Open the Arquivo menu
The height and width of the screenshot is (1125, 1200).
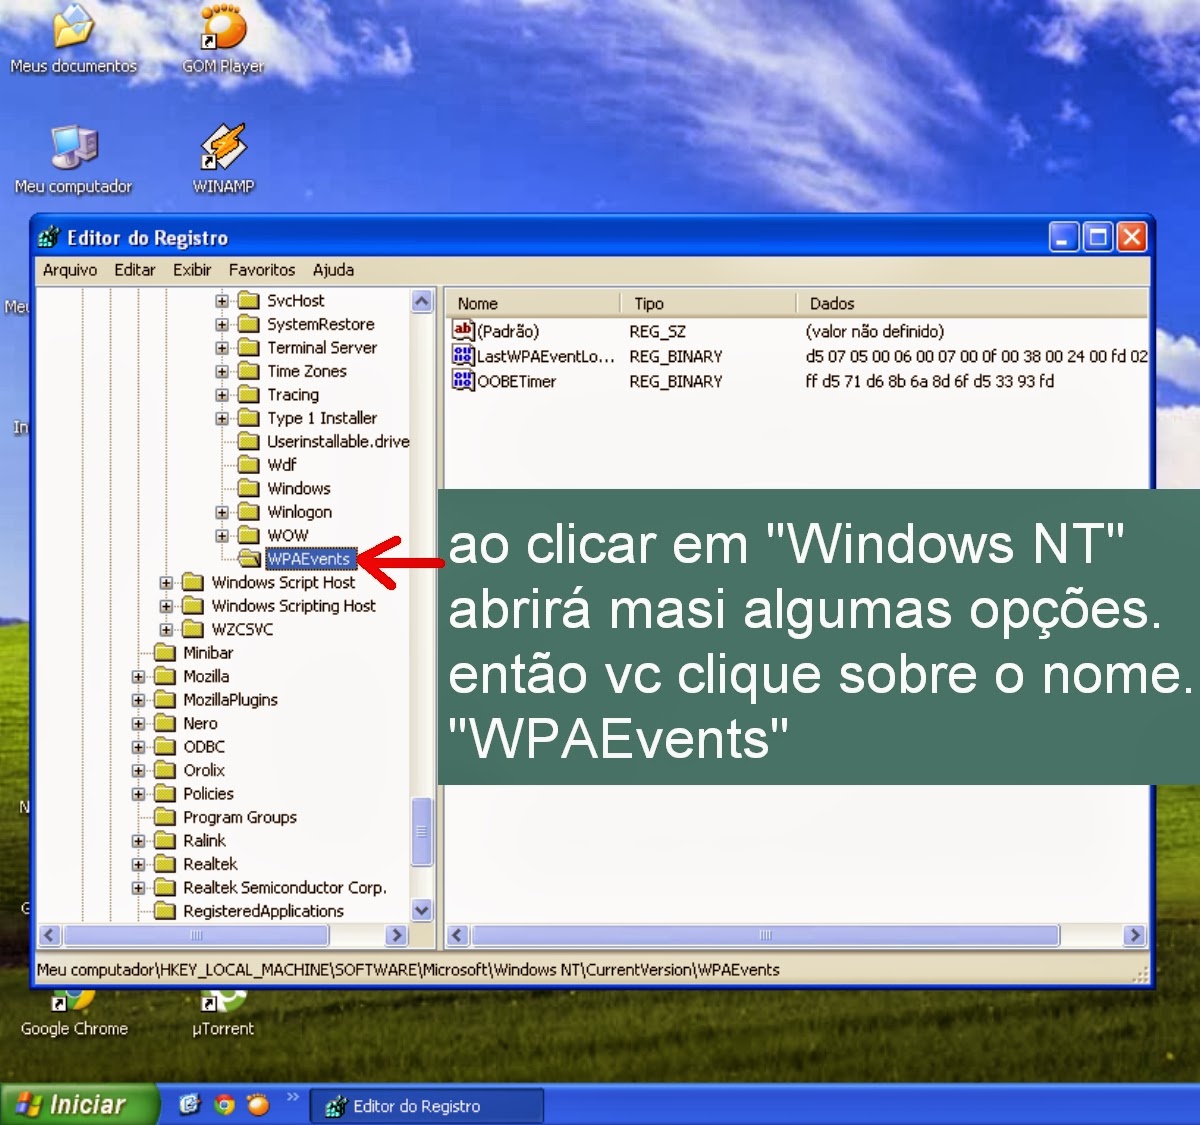[x=69, y=270]
